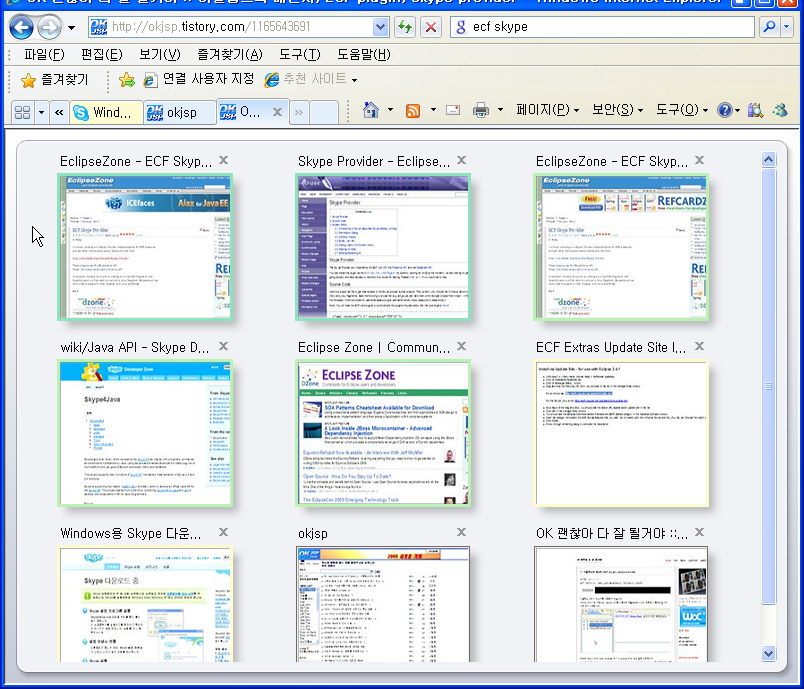Click the 'EclipseZone - ECF Skyp...' title above REFCARDZ thumbnail

point(612,161)
